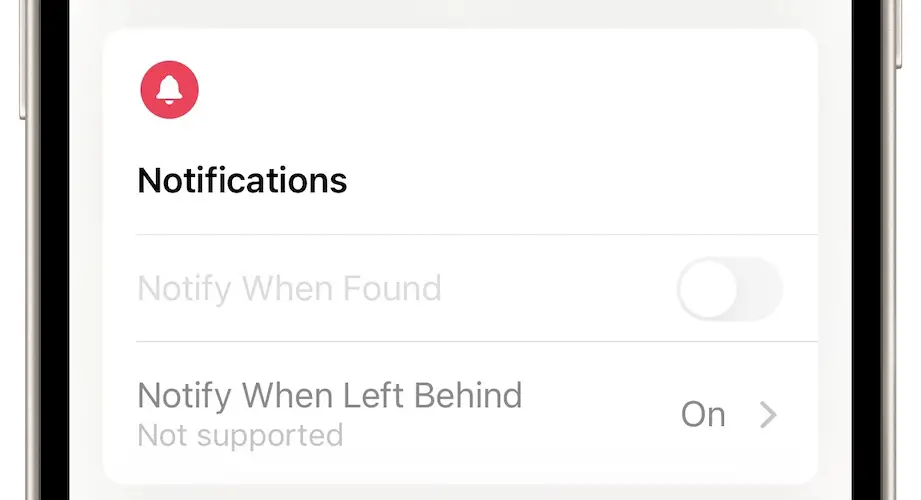The width and height of the screenshot is (921, 500).
Task: Open the Notify When Left Behind setting
Action: pyautogui.click(x=329, y=396)
